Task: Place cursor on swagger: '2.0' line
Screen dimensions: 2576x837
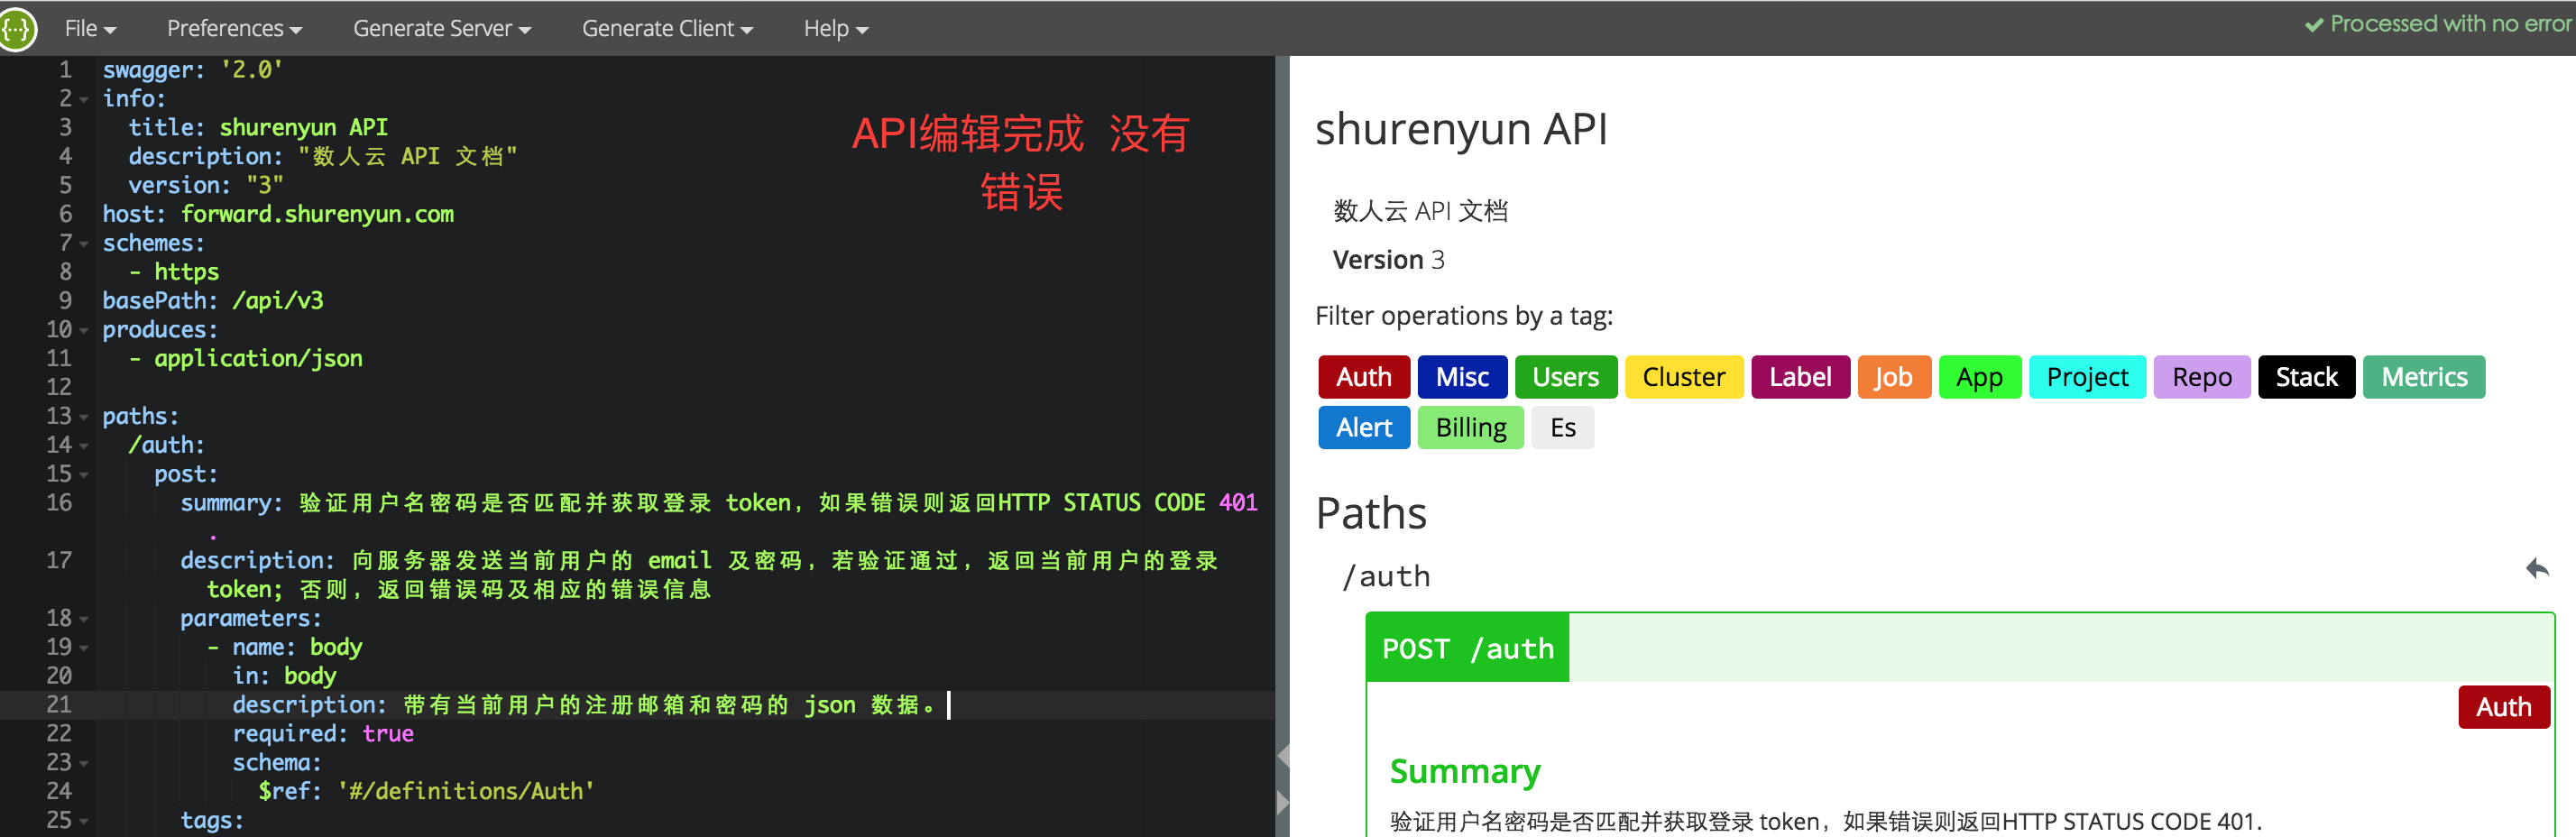Action: (x=193, y=70)
